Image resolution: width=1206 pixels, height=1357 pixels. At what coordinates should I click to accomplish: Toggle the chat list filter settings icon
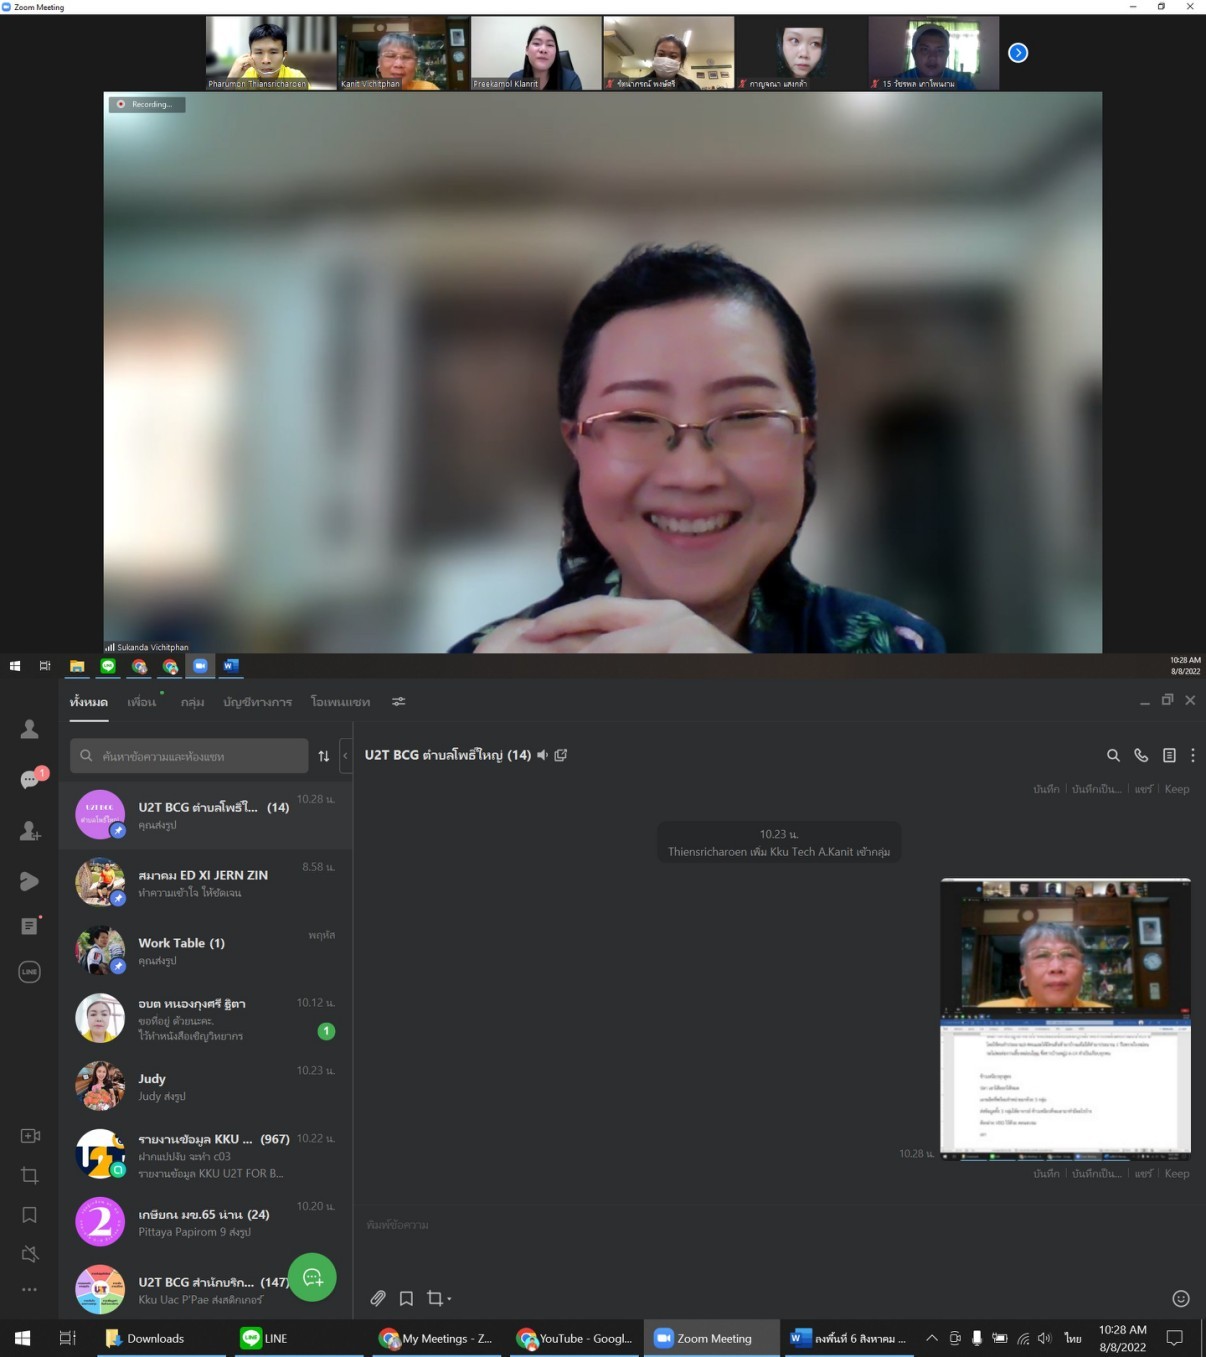[x=398, y=702]
